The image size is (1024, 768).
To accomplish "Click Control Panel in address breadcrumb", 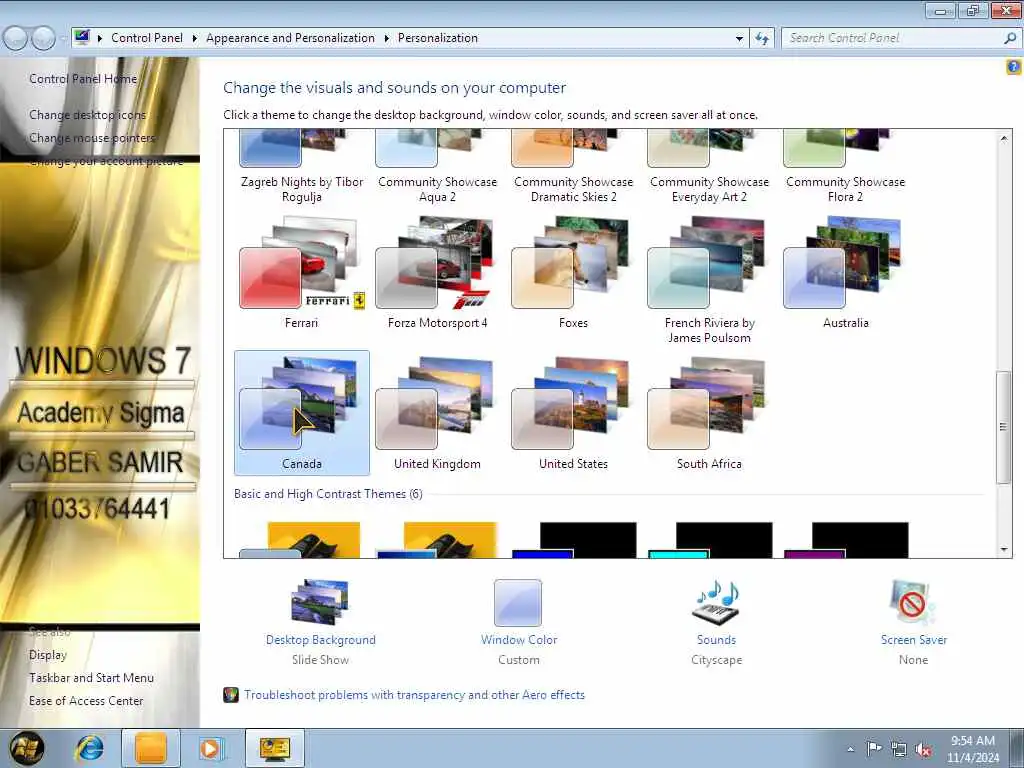I will click(147, 38).
